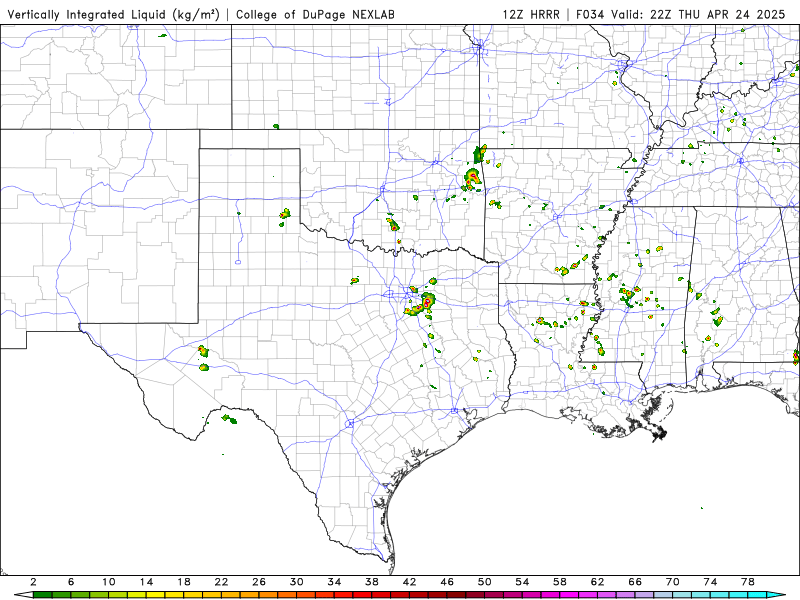
Task: Click the '2' label on the color scale
Action: pyautogui.click(x=33, y=582)
